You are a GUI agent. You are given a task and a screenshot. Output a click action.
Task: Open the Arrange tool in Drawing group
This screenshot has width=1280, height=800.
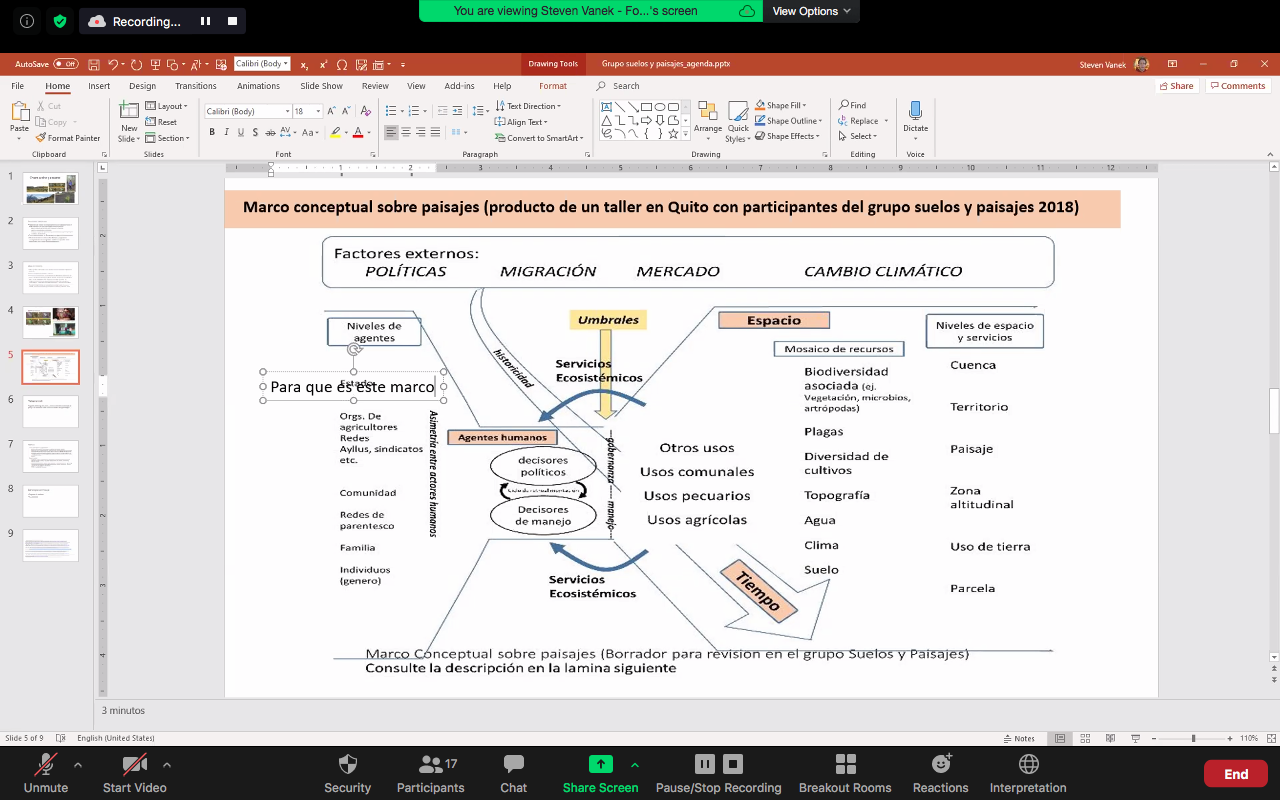708,116
